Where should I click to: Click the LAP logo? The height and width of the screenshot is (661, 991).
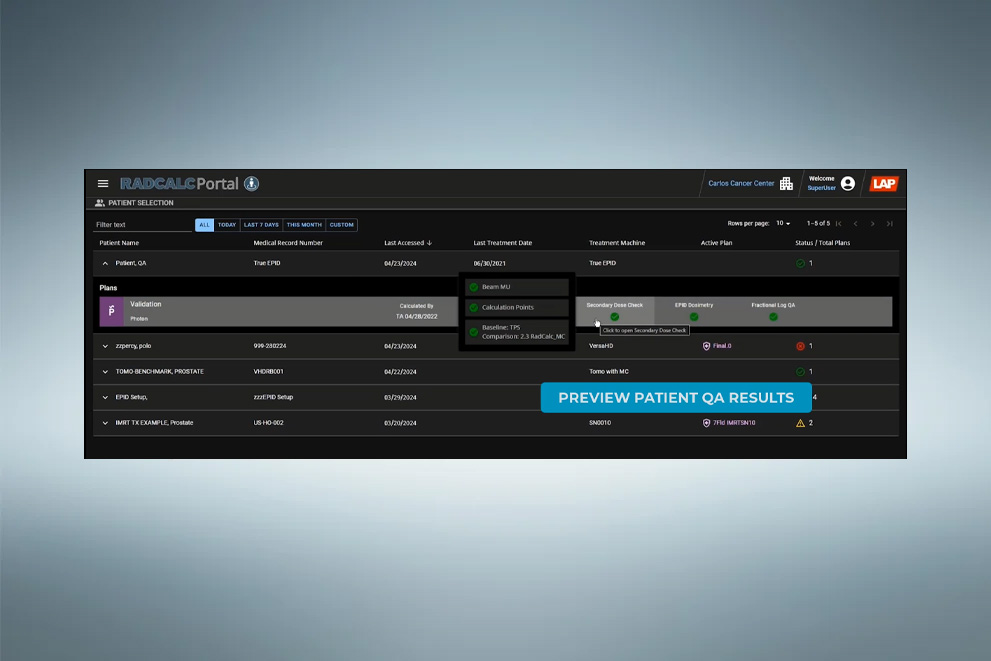(x=884, y=184)
